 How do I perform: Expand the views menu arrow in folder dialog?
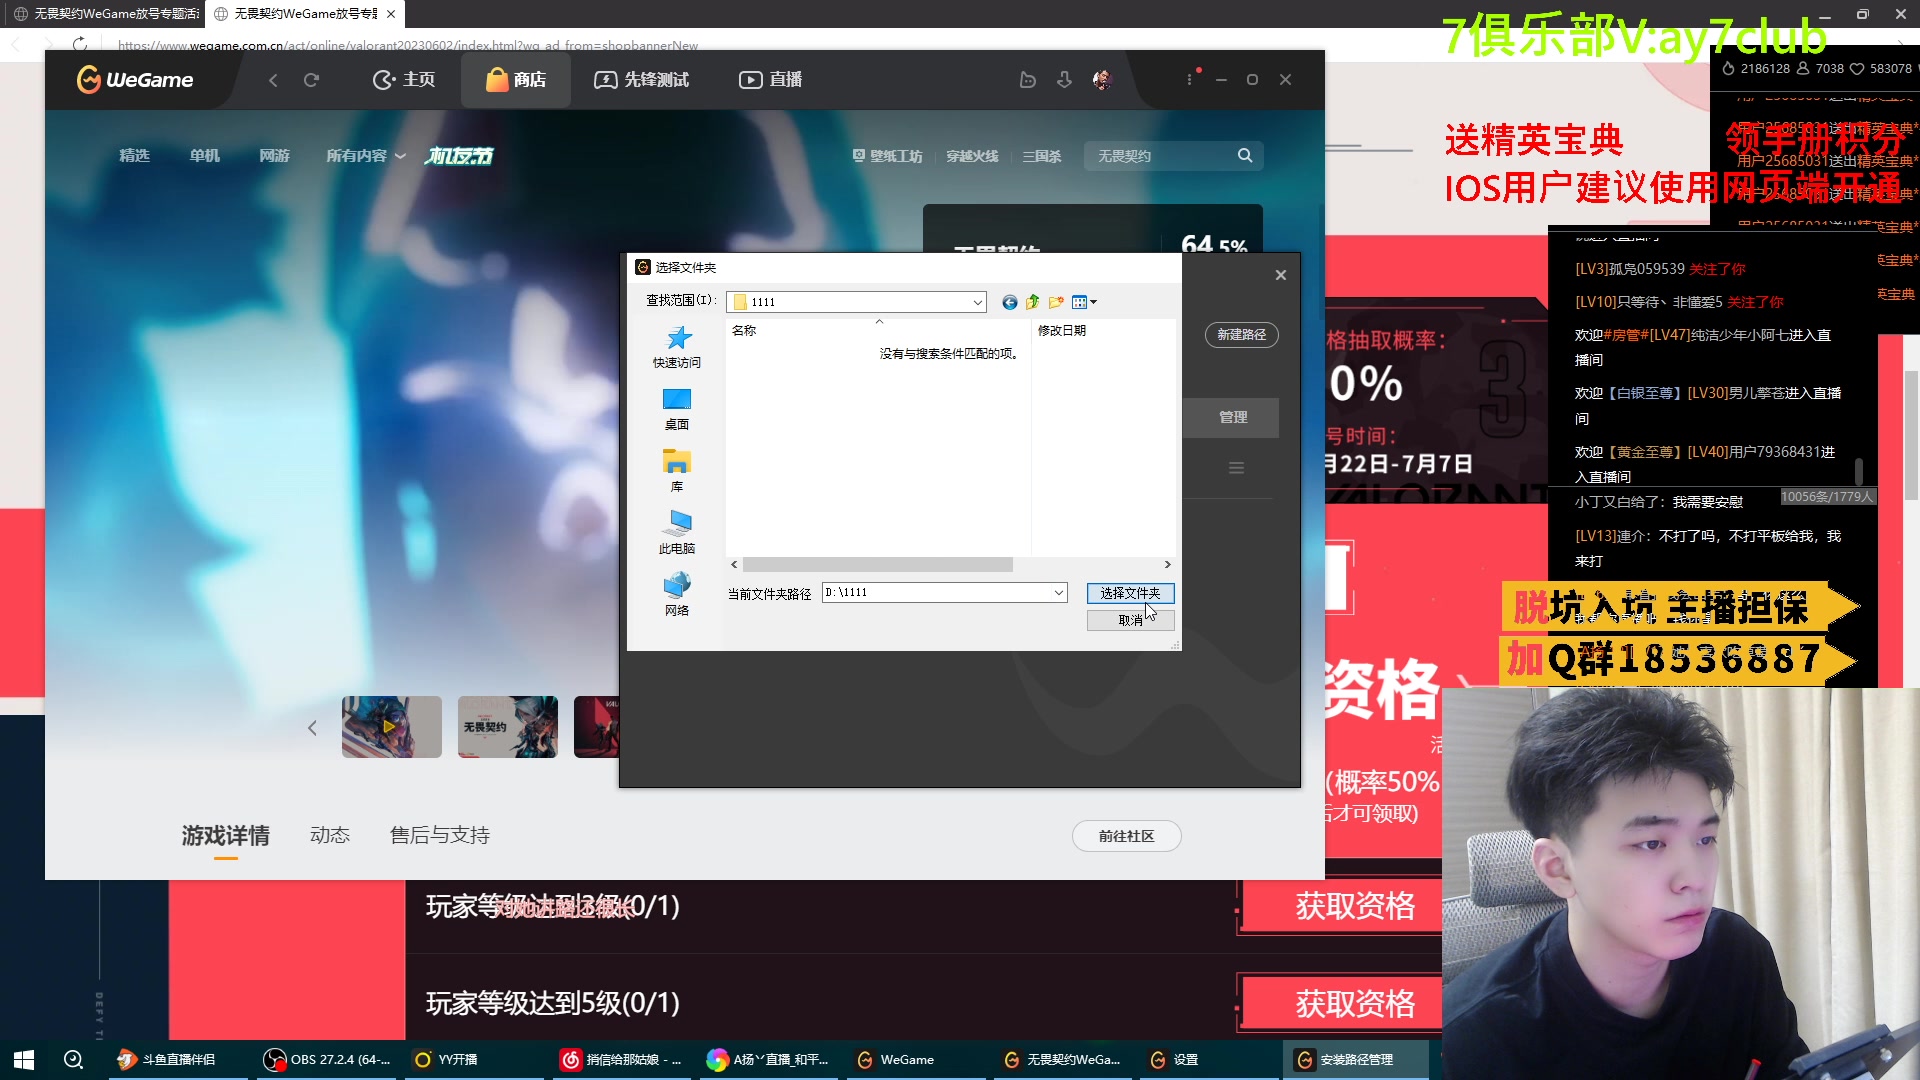pyautogui.click(x=1093, y=301)
